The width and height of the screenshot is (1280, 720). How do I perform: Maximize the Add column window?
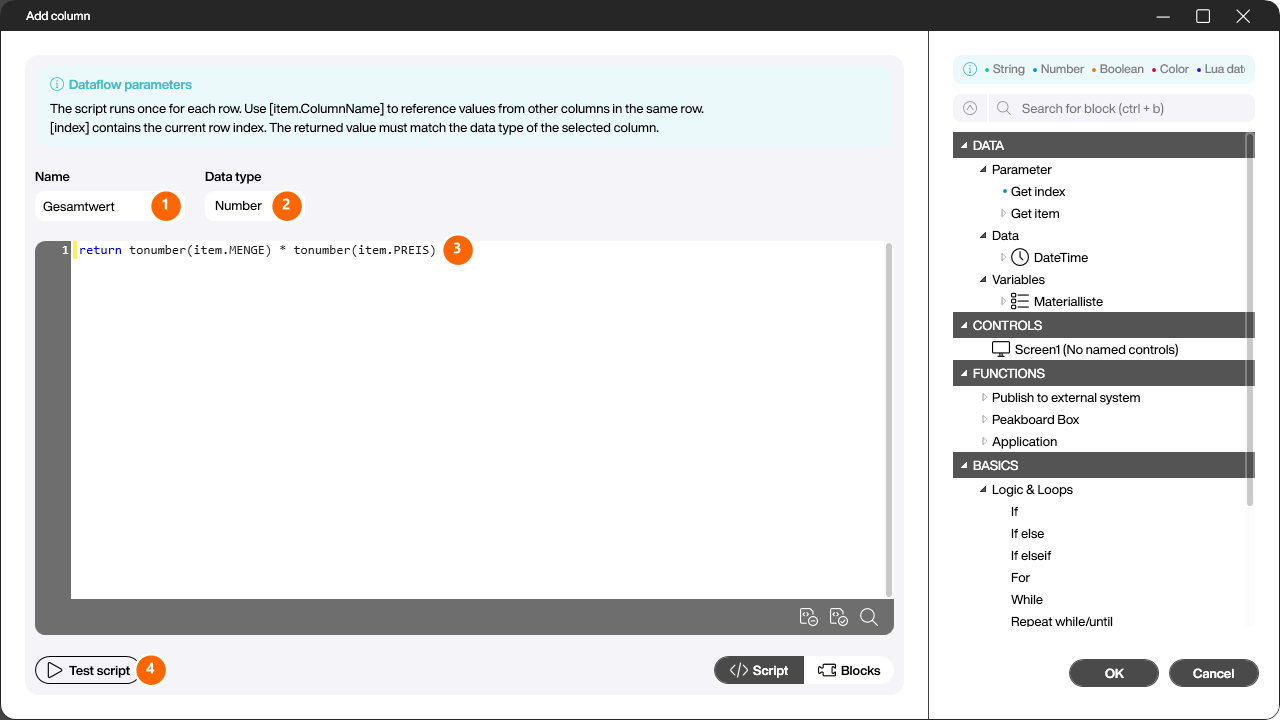[x=1203, y=16]
